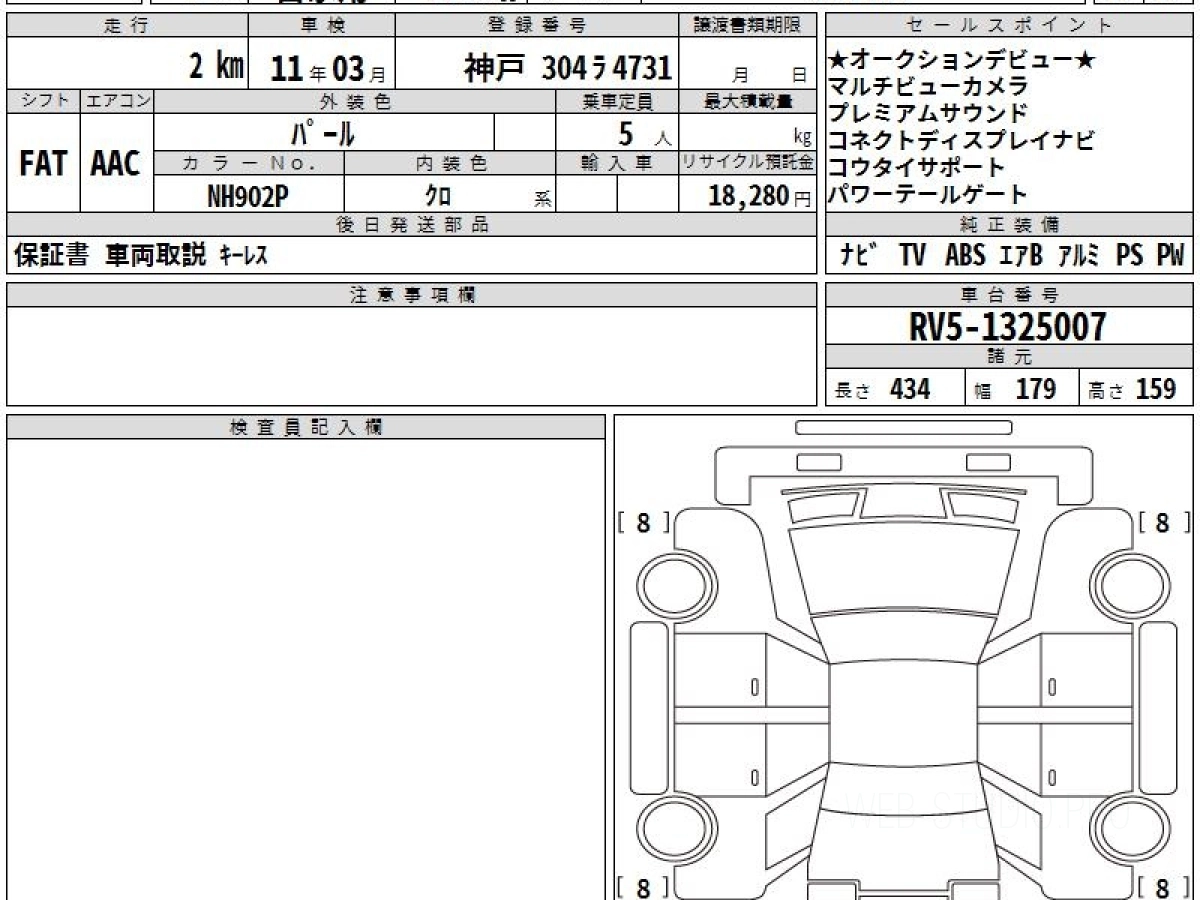Select the アルミ equipment entry
The width and height of the screenshot is (1200, 900).
1079,256
